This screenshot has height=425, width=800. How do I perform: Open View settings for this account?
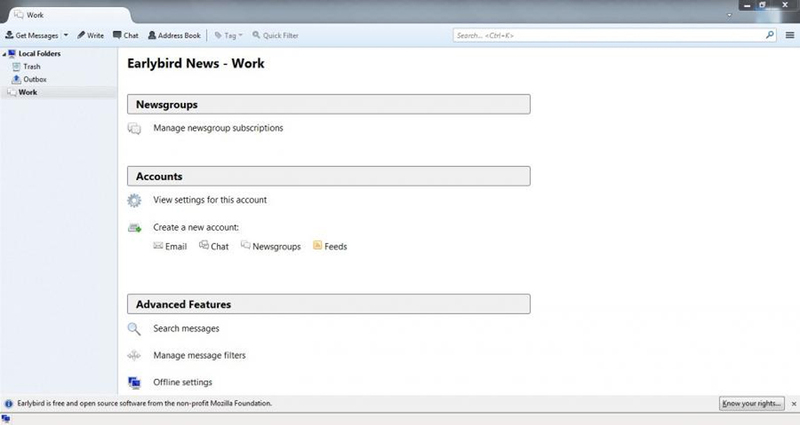pos(210,200)
